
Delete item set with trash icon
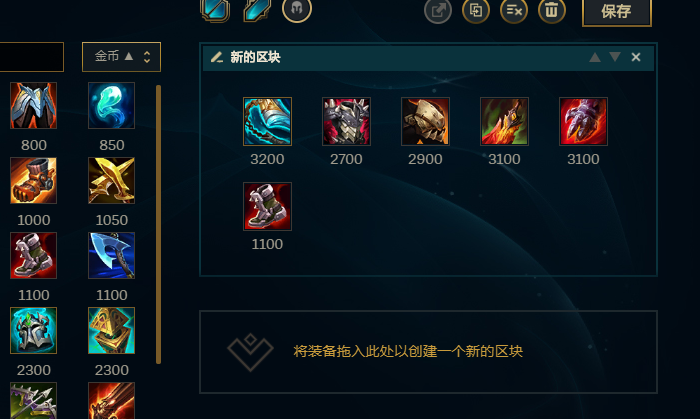(x=552, y=10)
